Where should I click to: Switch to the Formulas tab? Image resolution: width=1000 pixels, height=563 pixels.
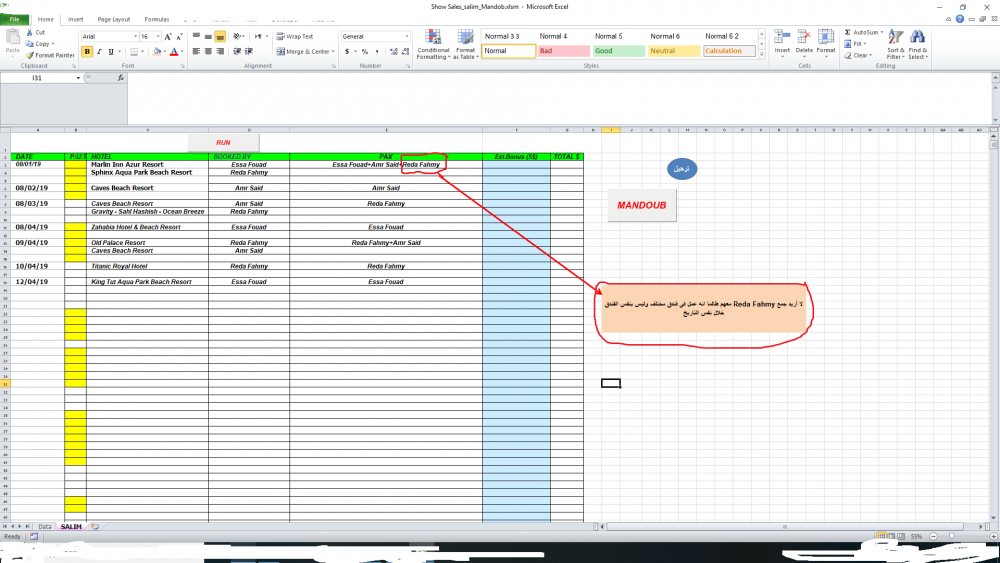point(157,20)
